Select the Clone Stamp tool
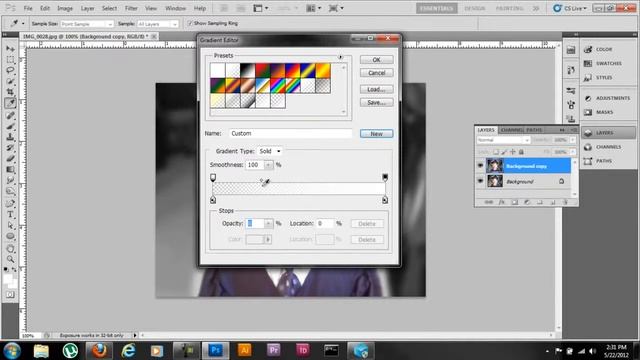640x360 pixels. [x=10, y=137]
